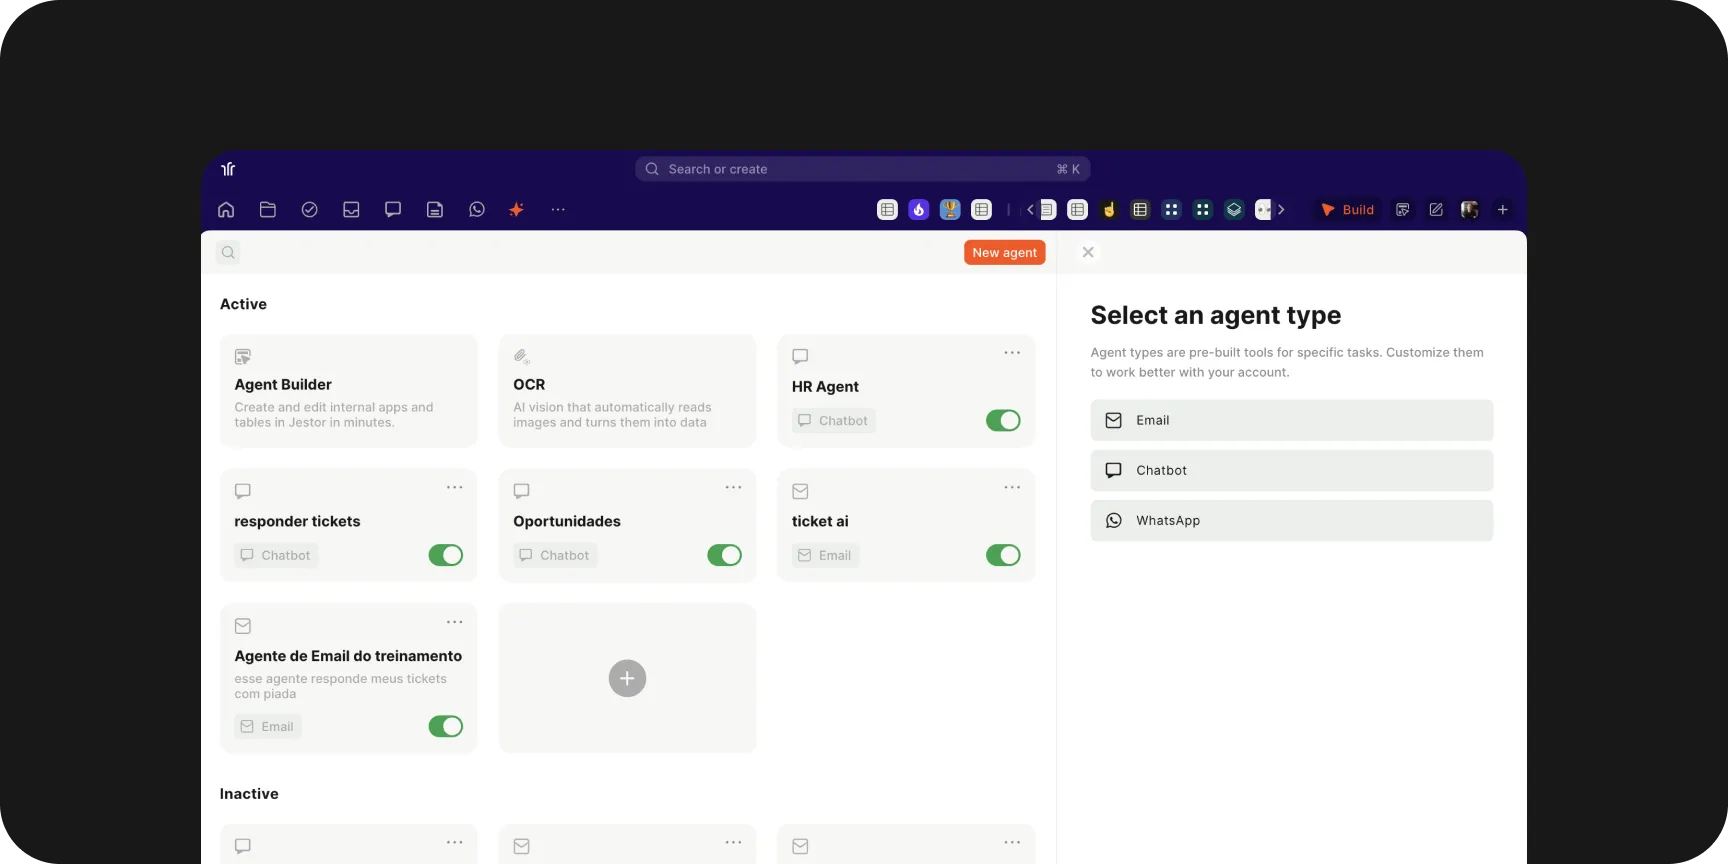Click the Chatbot tag on HR Agent card
The width and height of the screenshot is (1728, 864).
[x=834, y=420]
